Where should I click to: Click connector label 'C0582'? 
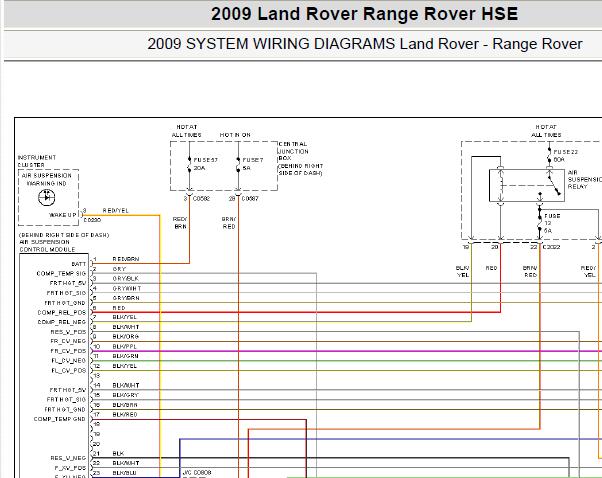click(201, 198)
